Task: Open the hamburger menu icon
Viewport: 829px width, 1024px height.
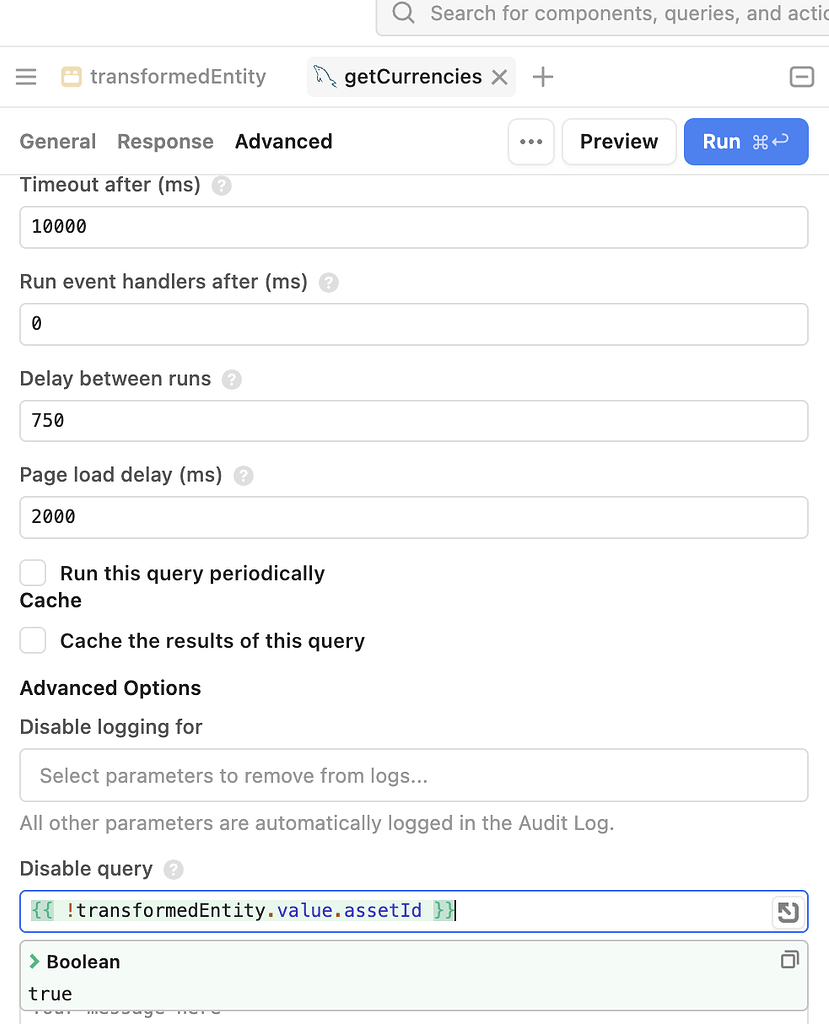Action: (x=26, y=77)
